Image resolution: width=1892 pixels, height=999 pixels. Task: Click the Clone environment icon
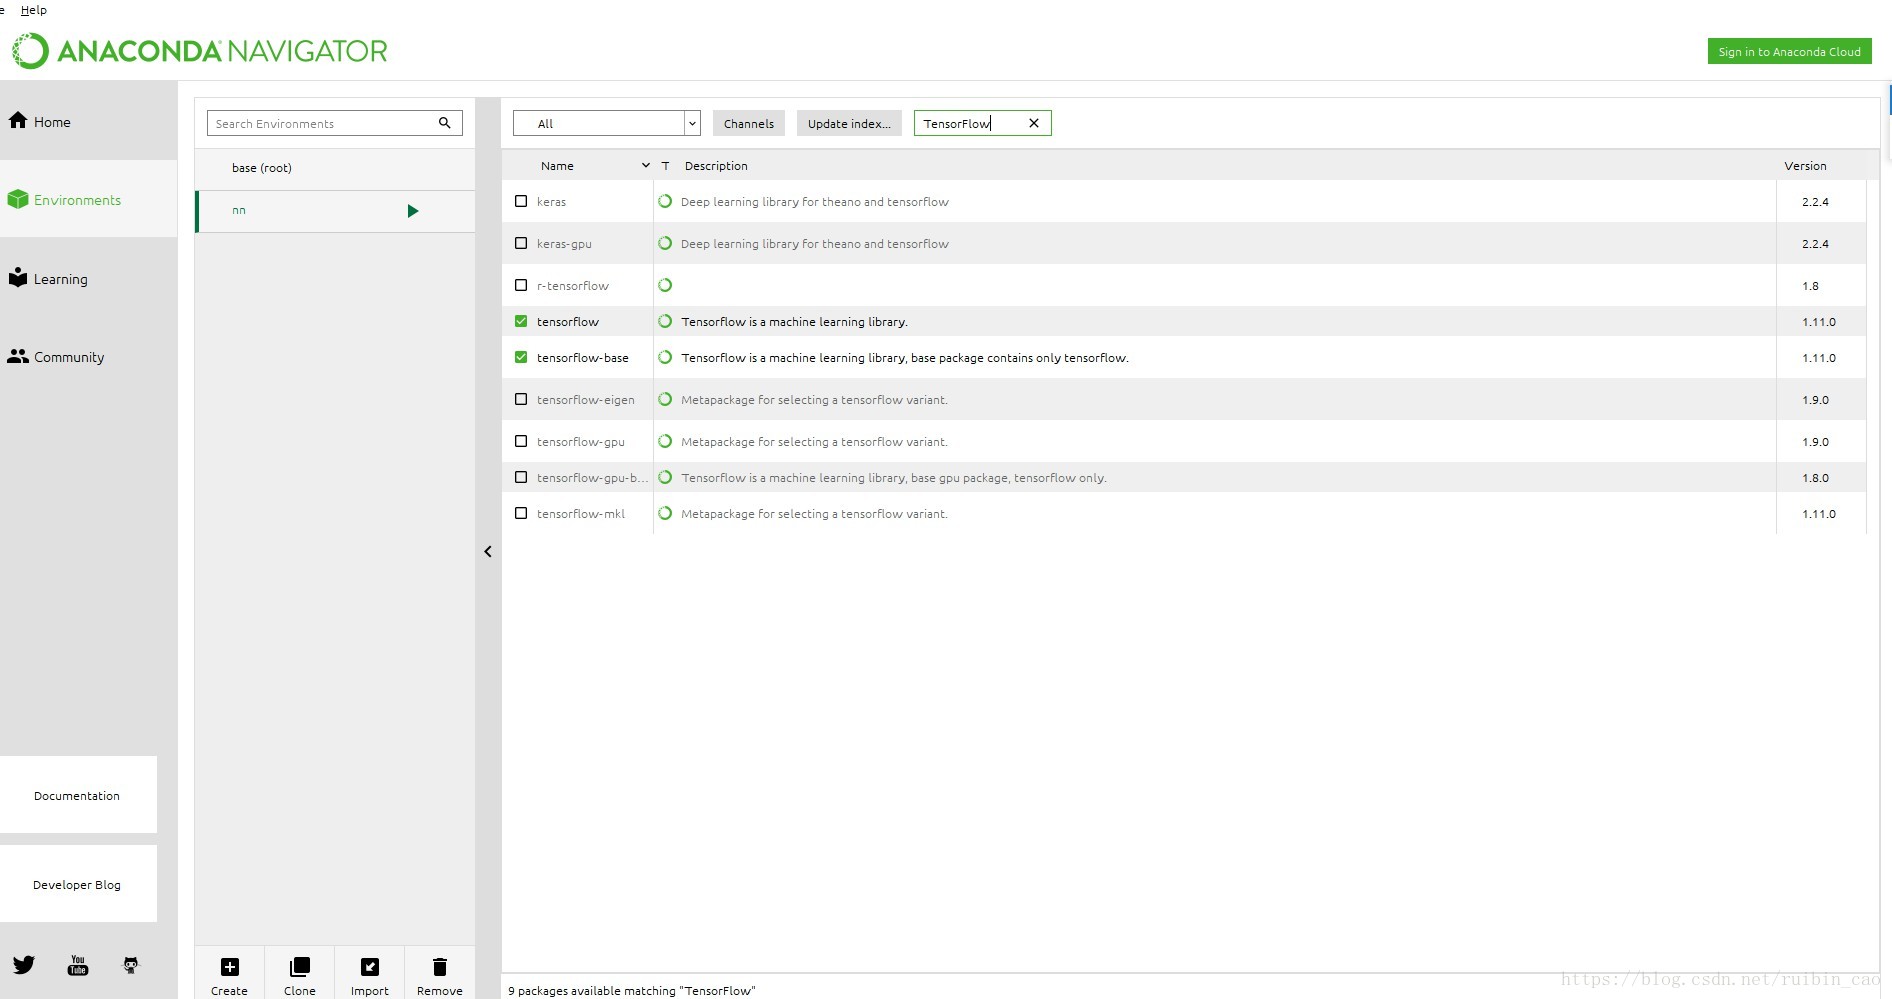(x=300, y=967)
